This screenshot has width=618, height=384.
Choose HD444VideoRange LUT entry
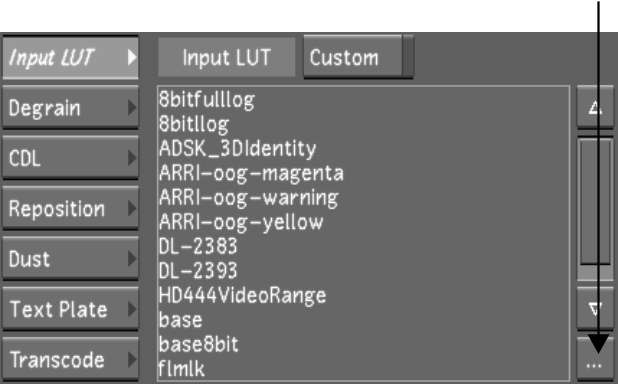(242, 296)
